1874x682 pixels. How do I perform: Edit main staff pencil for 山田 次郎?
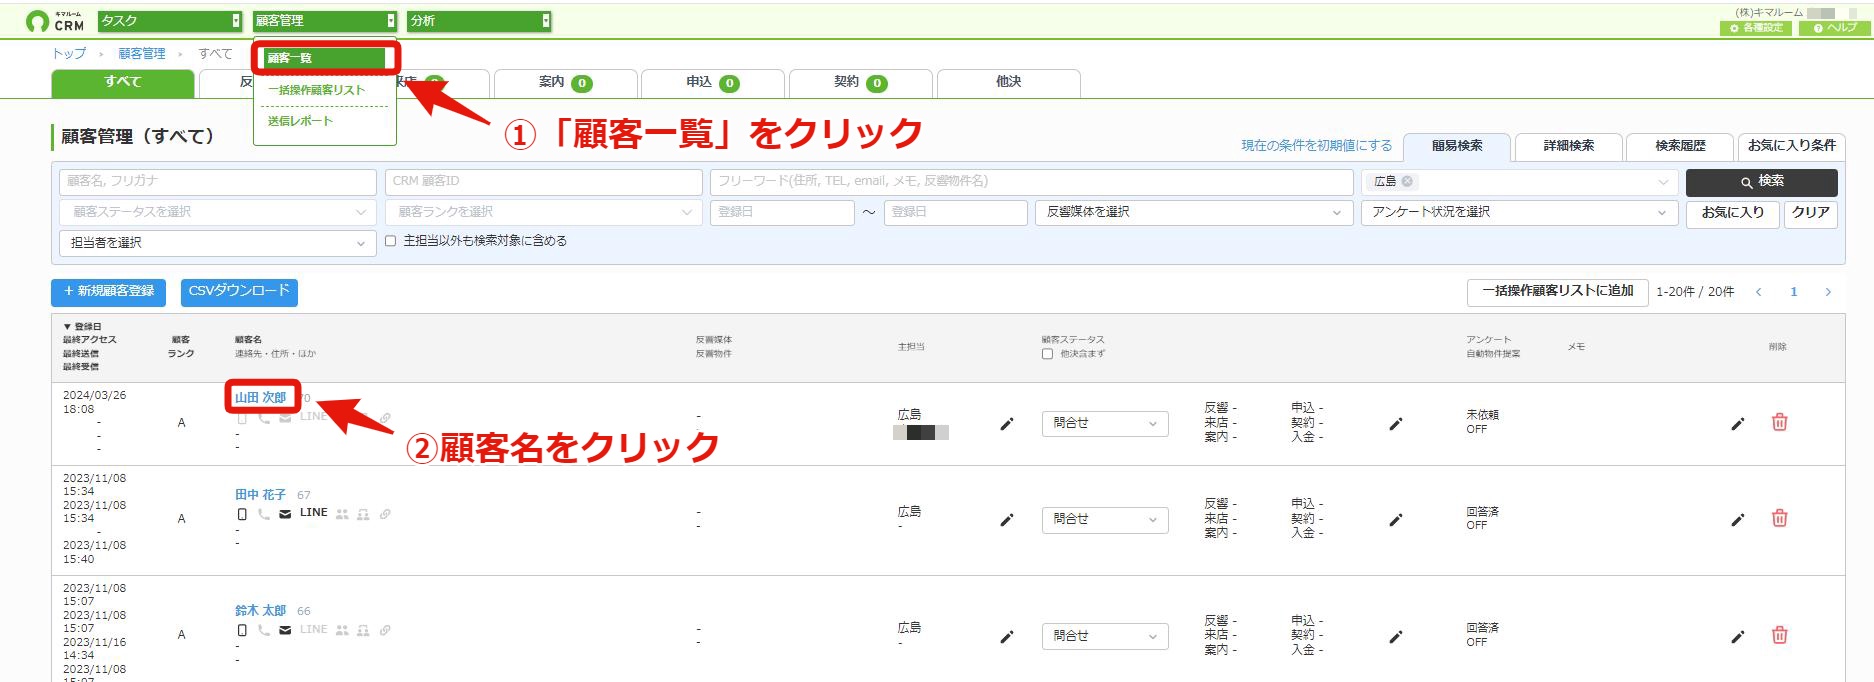[1007, 424]
